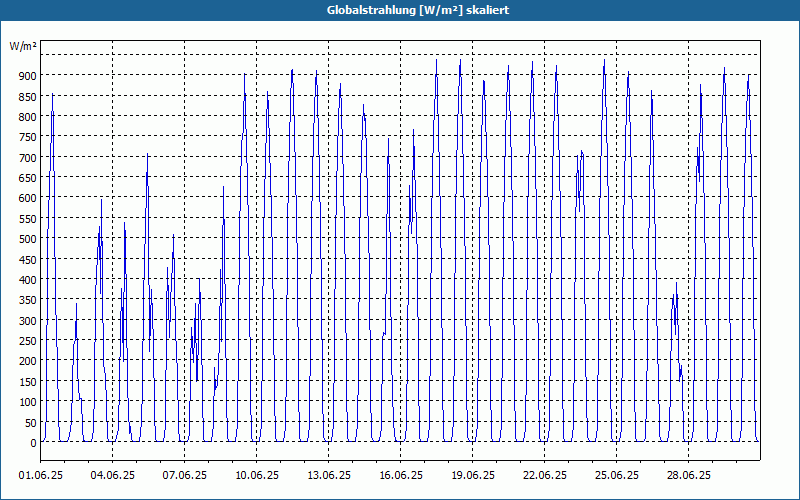Click the 'W/m²' unit label

(23, 46)
